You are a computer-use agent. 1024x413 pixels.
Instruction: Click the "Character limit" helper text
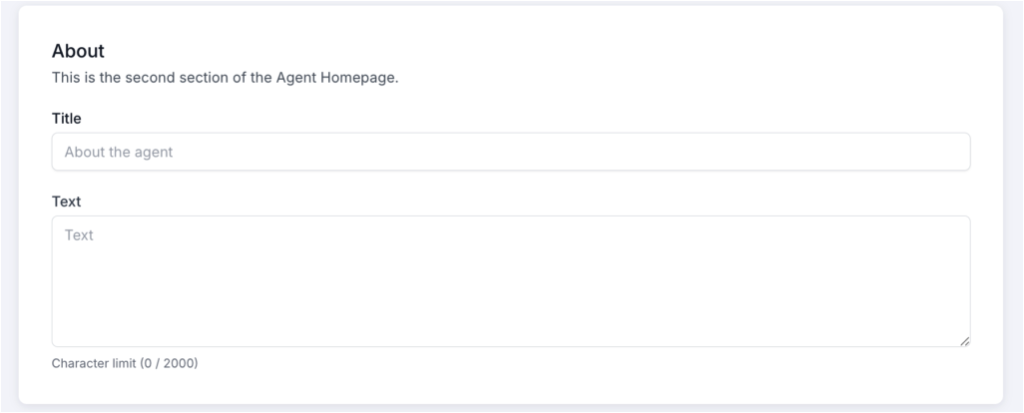click(93, 363)
